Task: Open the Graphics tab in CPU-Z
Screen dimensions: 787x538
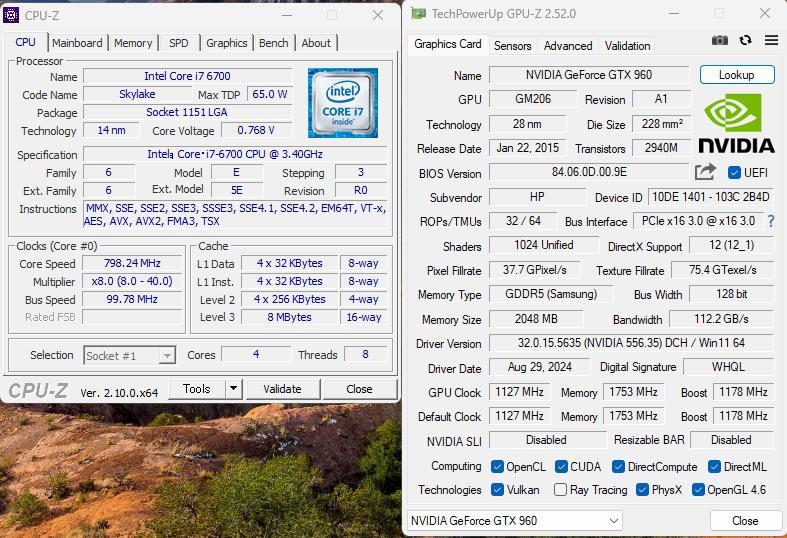Action: [226, 43]
